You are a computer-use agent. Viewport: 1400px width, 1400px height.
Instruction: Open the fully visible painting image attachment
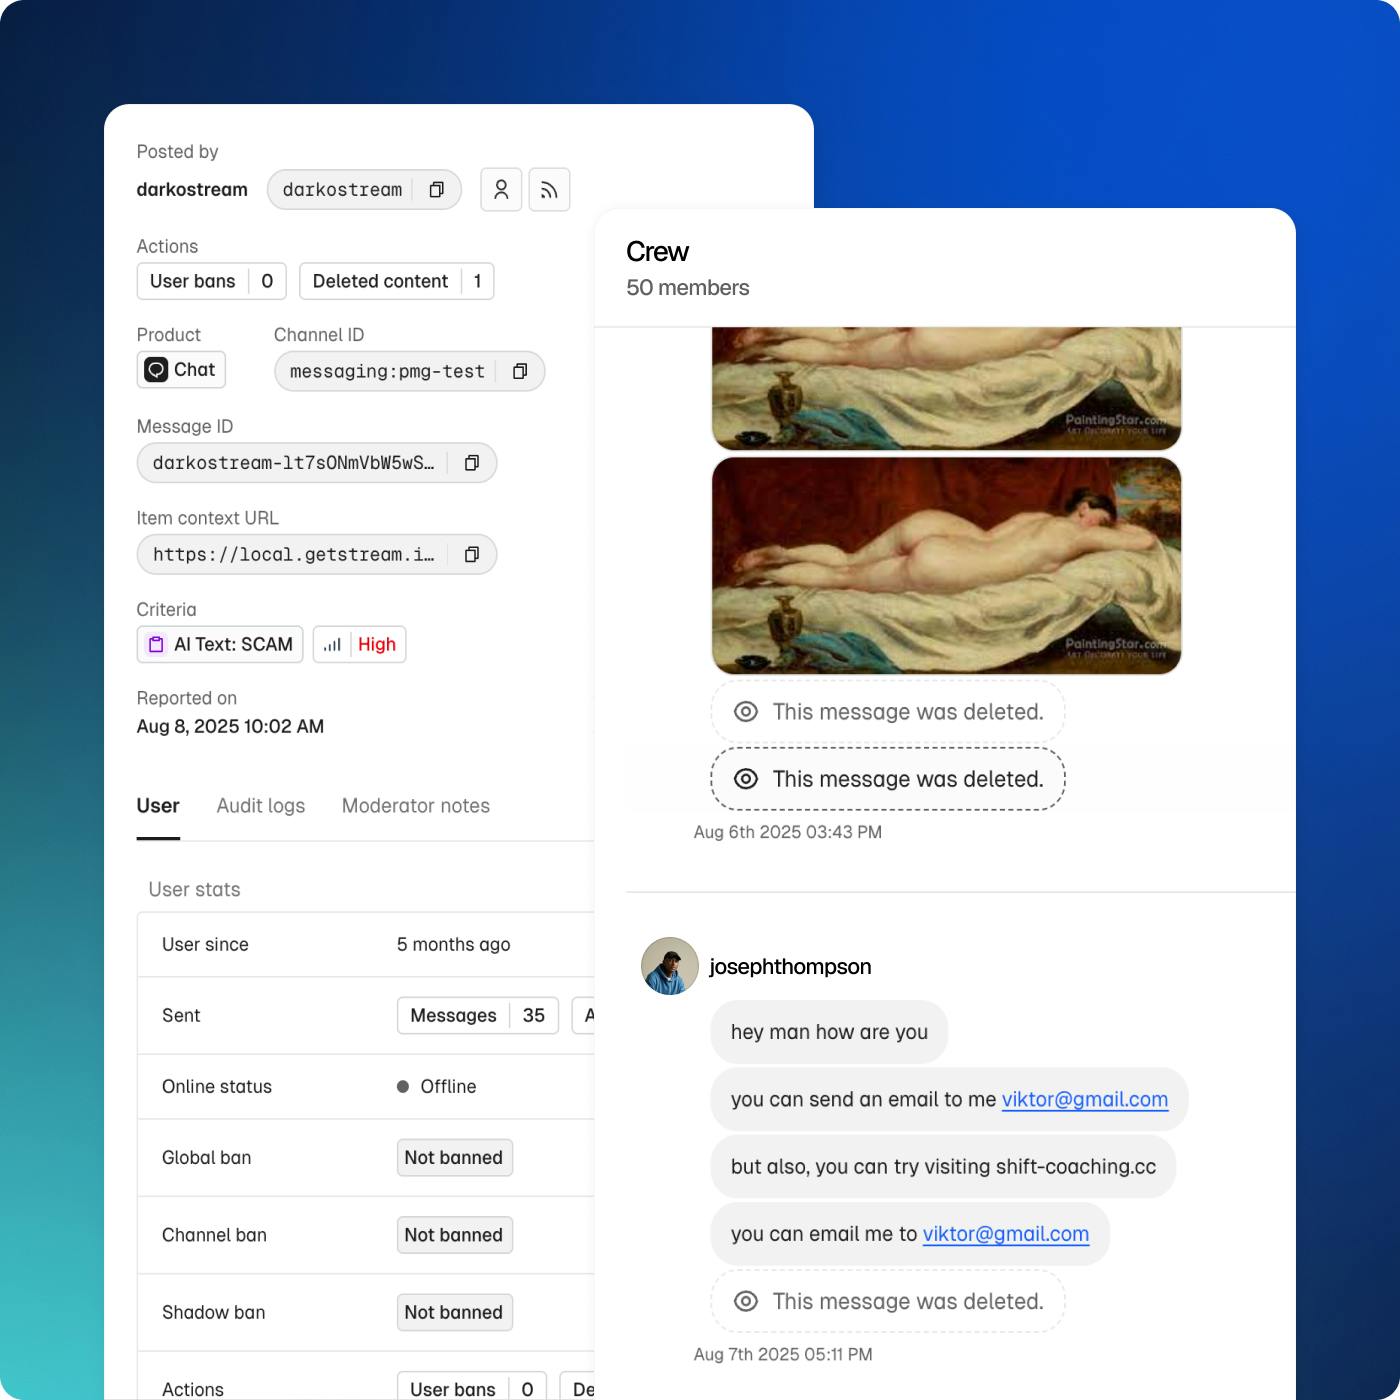(x=946, y=566)
